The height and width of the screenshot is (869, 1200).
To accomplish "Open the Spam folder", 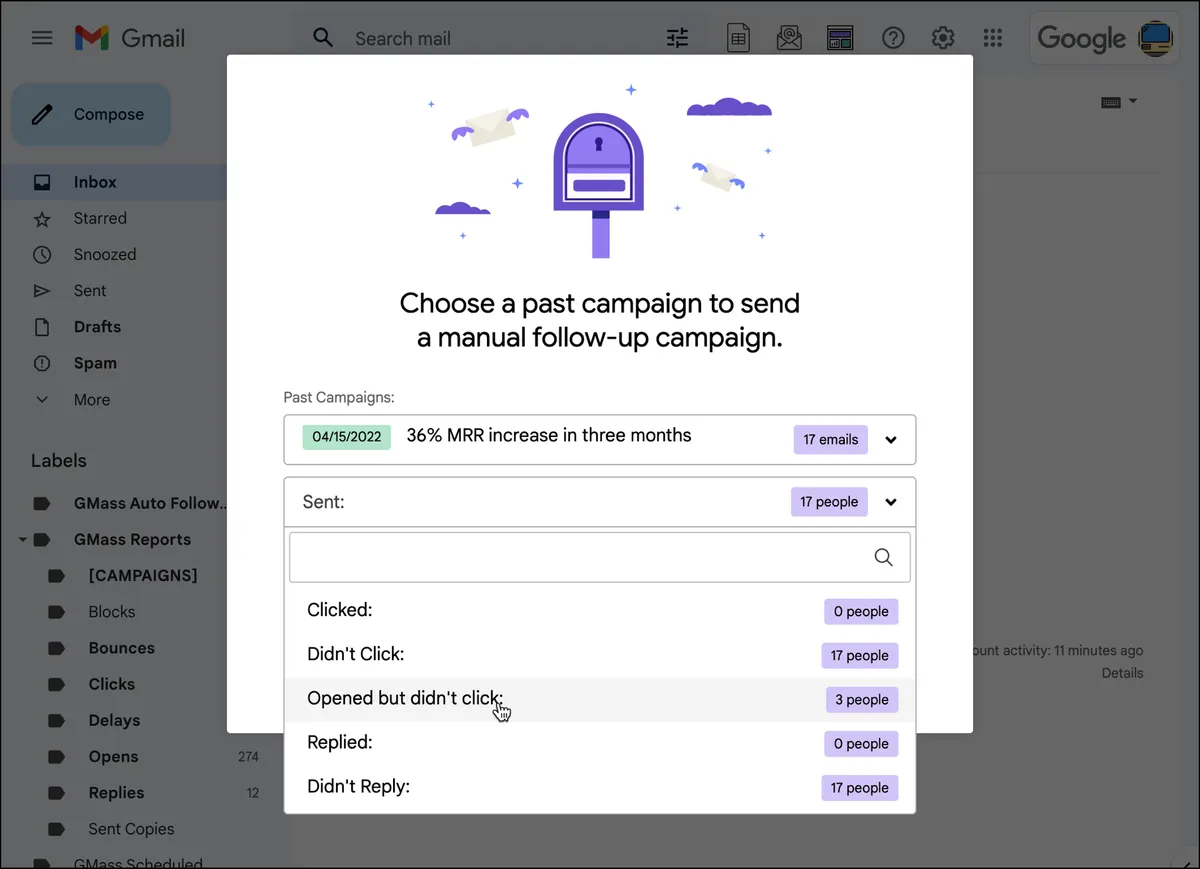I will (95, 363).
